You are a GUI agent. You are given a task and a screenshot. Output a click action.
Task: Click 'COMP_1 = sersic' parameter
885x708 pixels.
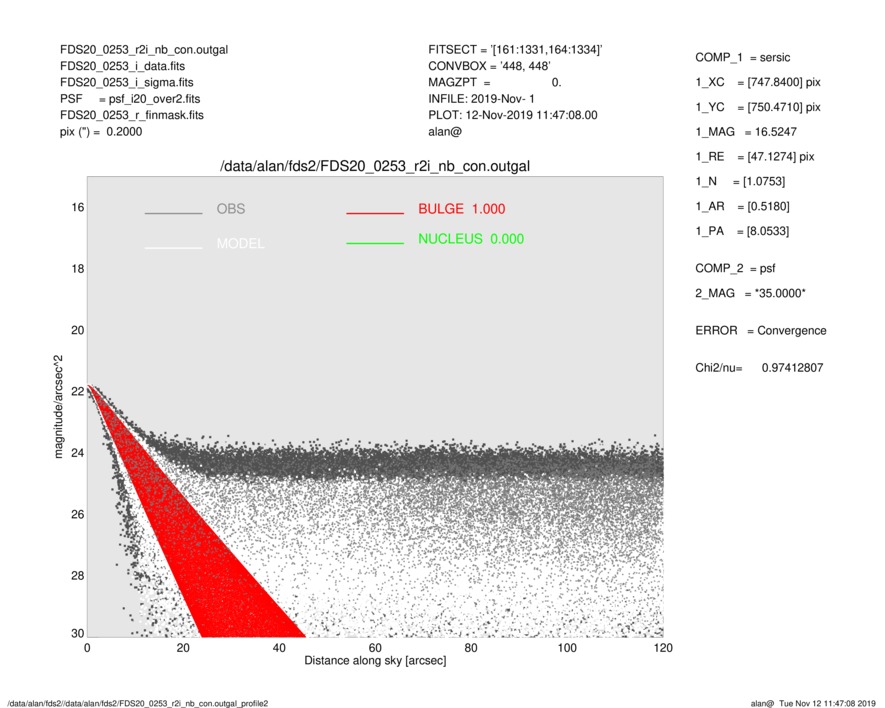pyautogui.click(x=743, y=58)
